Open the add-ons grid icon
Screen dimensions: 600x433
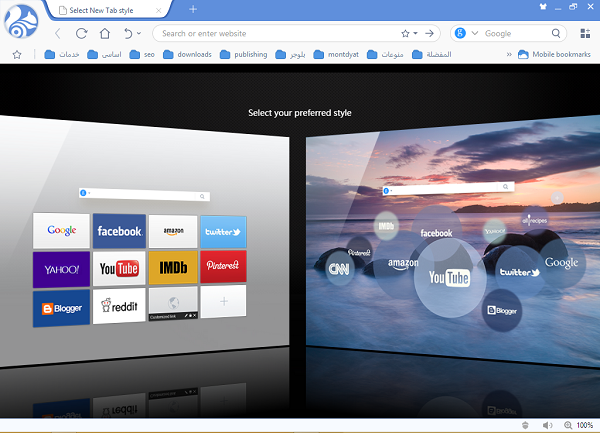[585, 34]
